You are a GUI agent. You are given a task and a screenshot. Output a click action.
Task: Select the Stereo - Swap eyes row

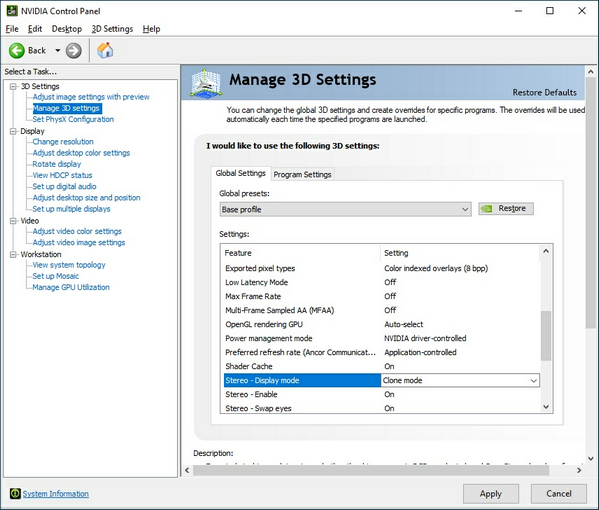(x=381, y=408)
